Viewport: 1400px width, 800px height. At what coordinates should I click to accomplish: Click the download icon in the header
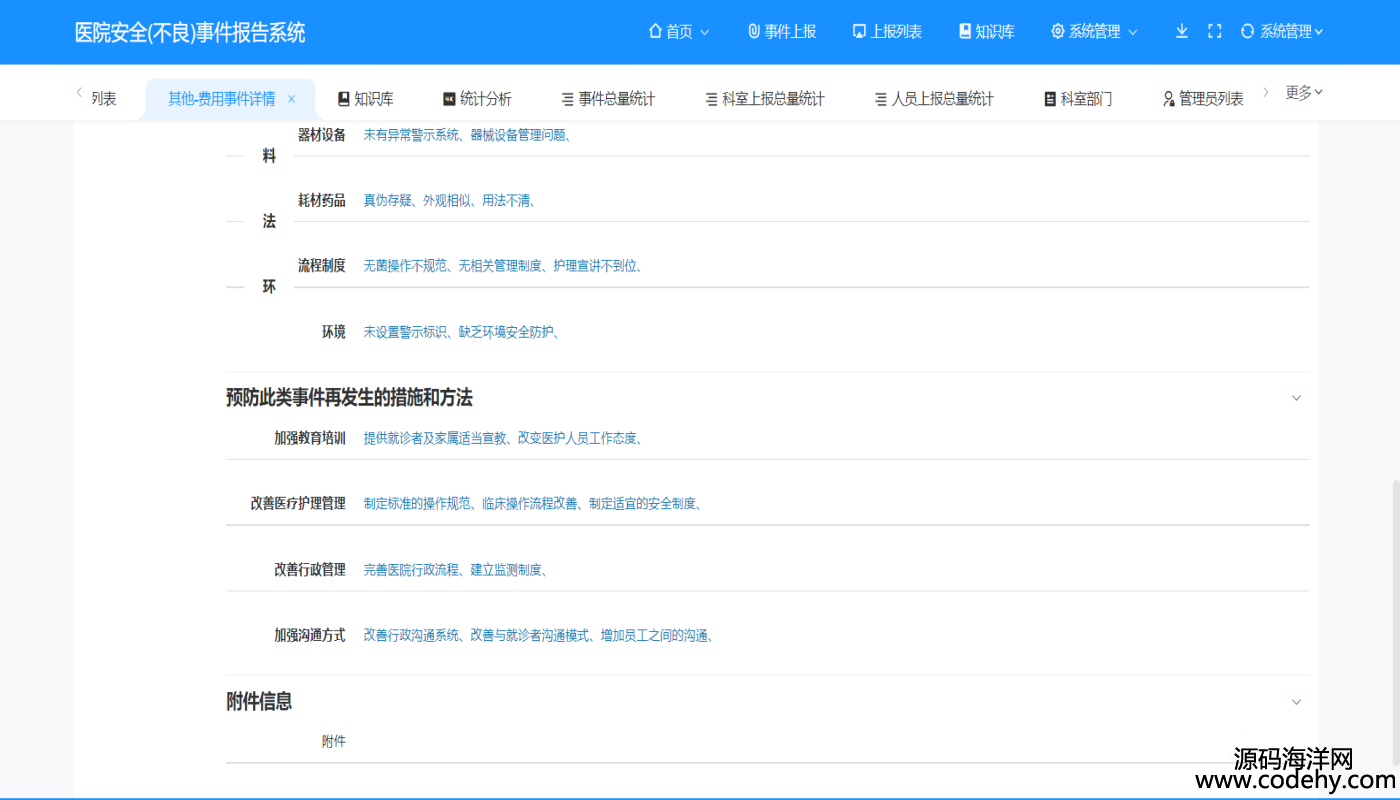click(1181, 31)
